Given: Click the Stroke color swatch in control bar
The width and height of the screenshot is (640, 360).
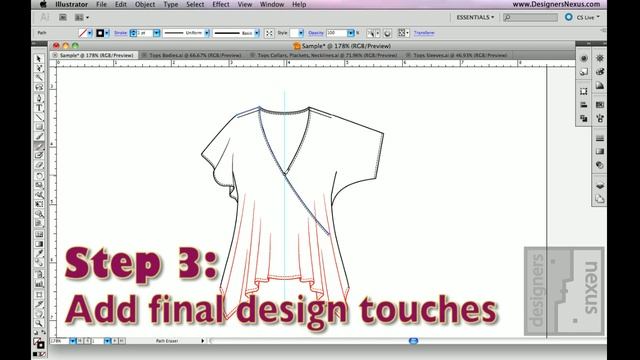Looking at the screenshot, I should click(x=100, y=33).
